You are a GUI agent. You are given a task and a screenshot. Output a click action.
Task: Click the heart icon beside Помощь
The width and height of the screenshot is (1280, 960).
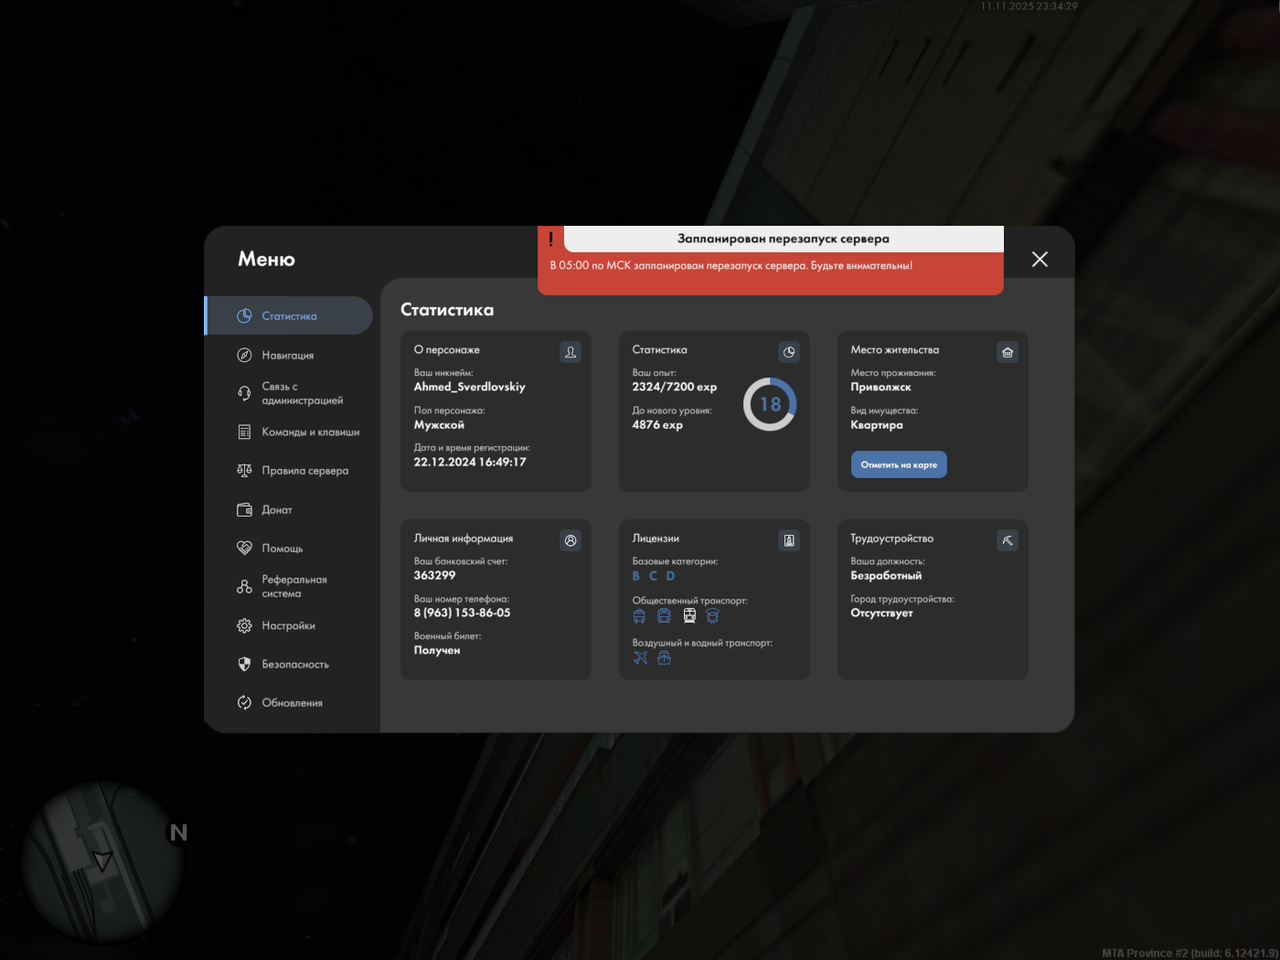244,548
